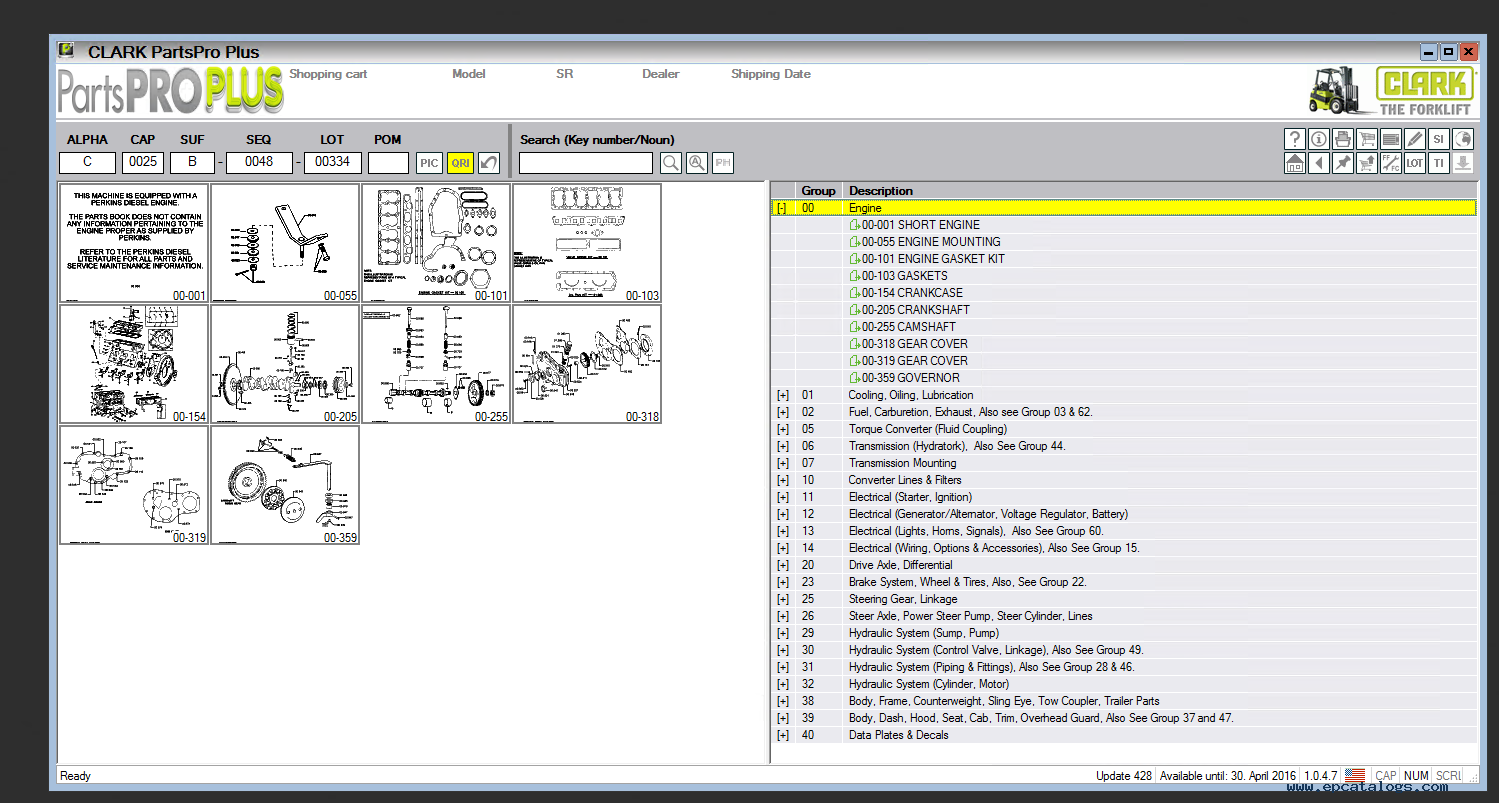Click the LOT toolbar button
Viewport: 1499px width, 803px height.
tap(1414, 163)
